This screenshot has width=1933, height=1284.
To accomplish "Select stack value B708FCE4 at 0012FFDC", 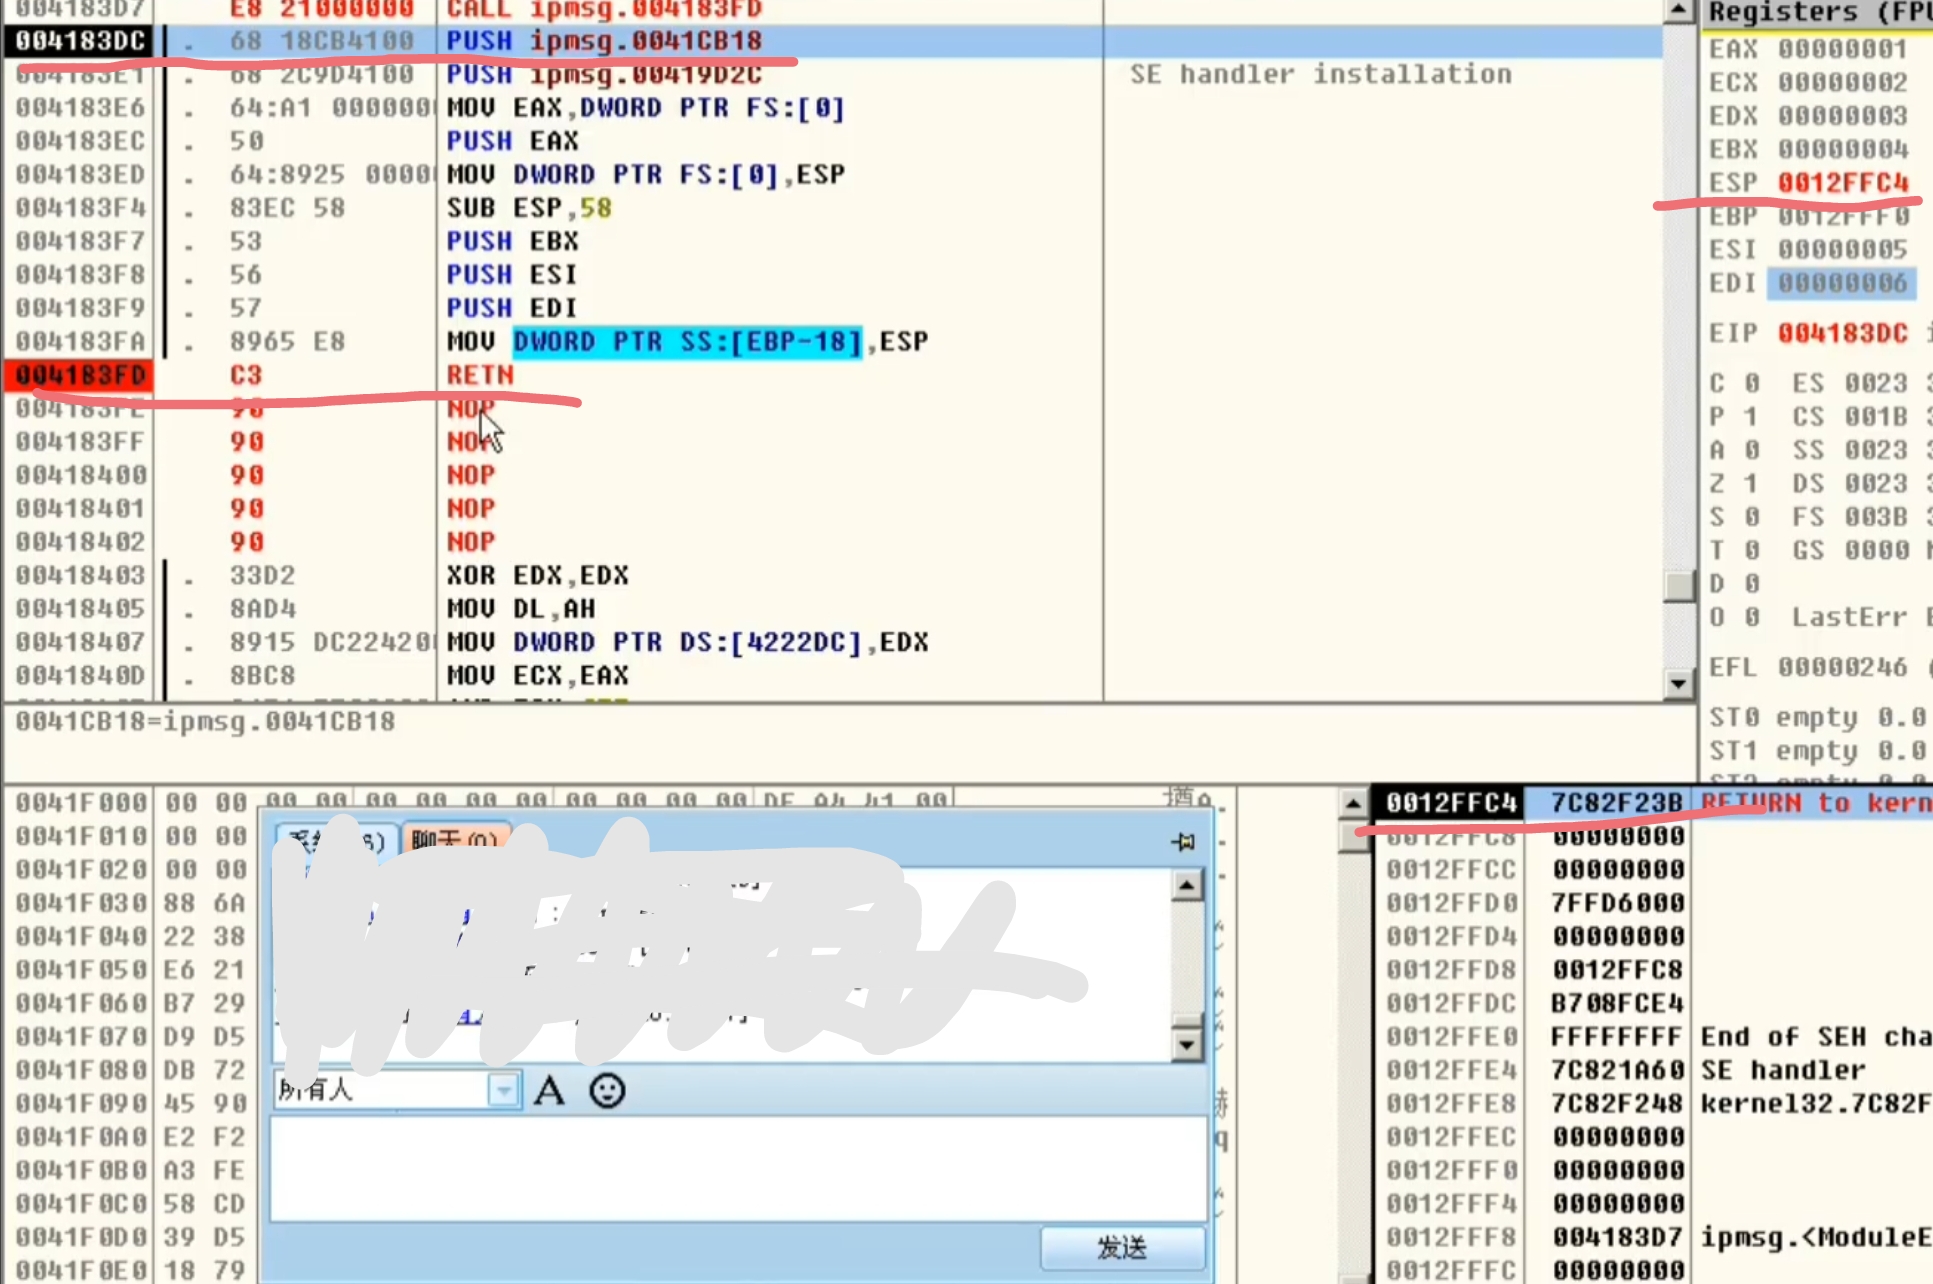I will 1618,1003.
